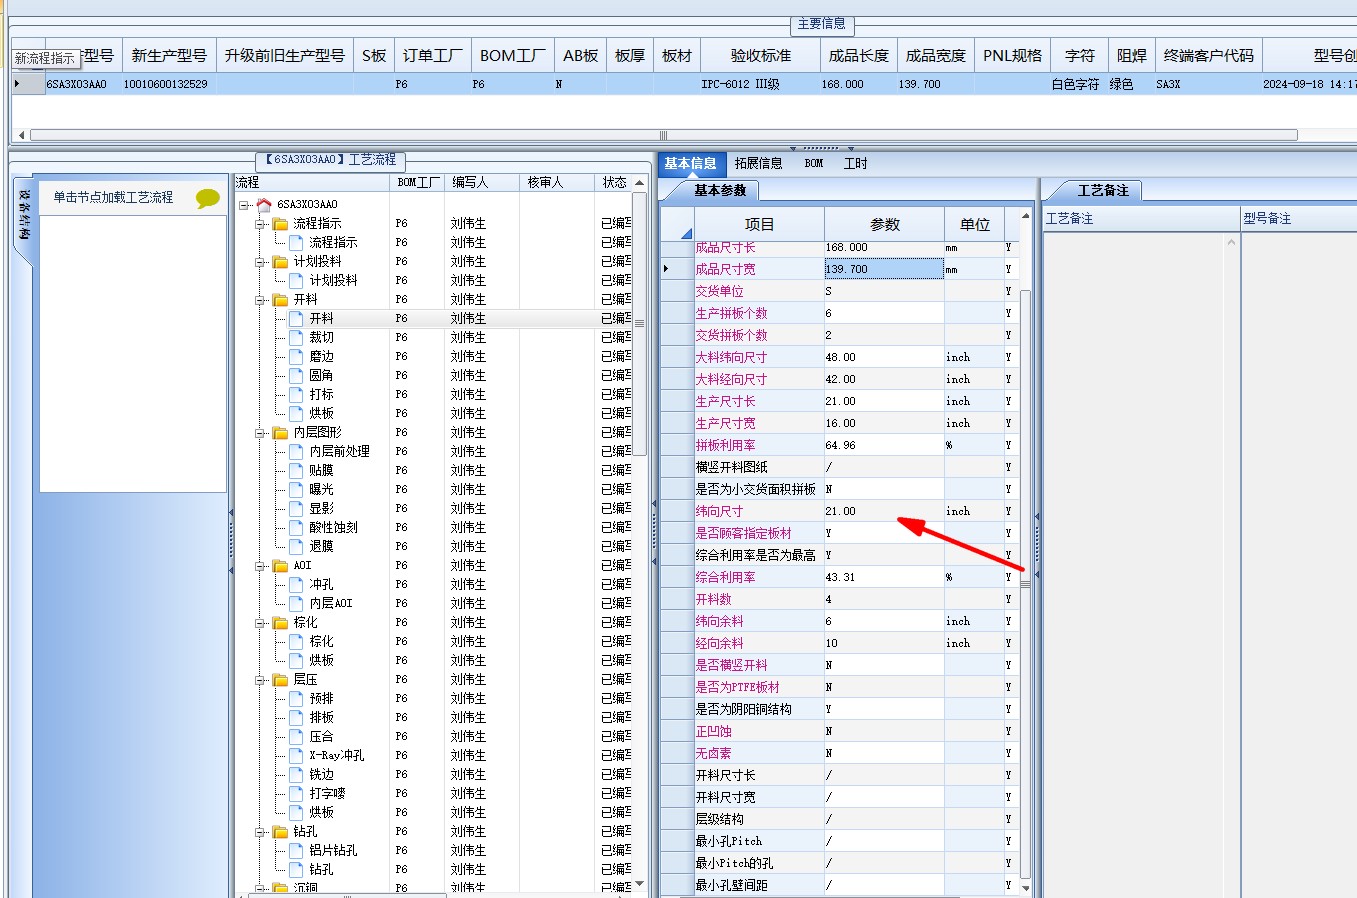1357x898 pixels.
Task: Click the 验收标准 column header
Action: pyautogui.click(x=761, y=56)
